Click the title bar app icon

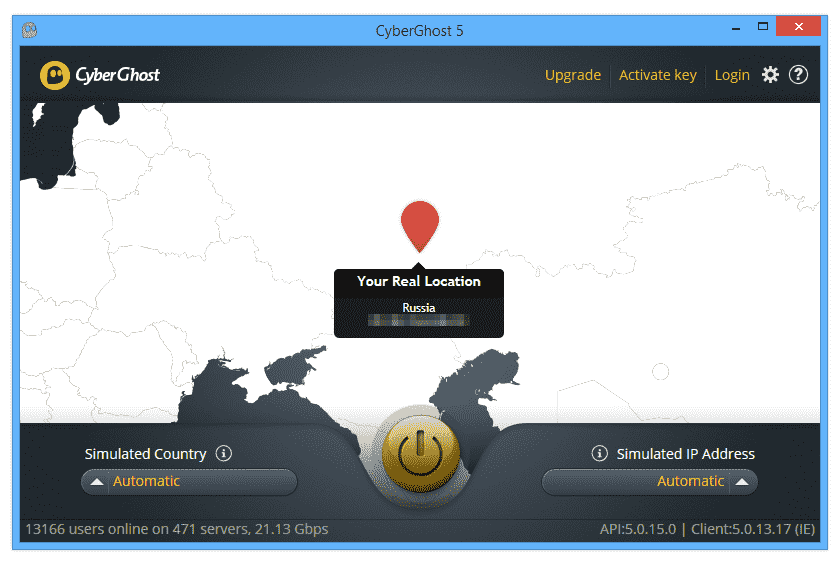pyautogui.click(x=30, y=30)
